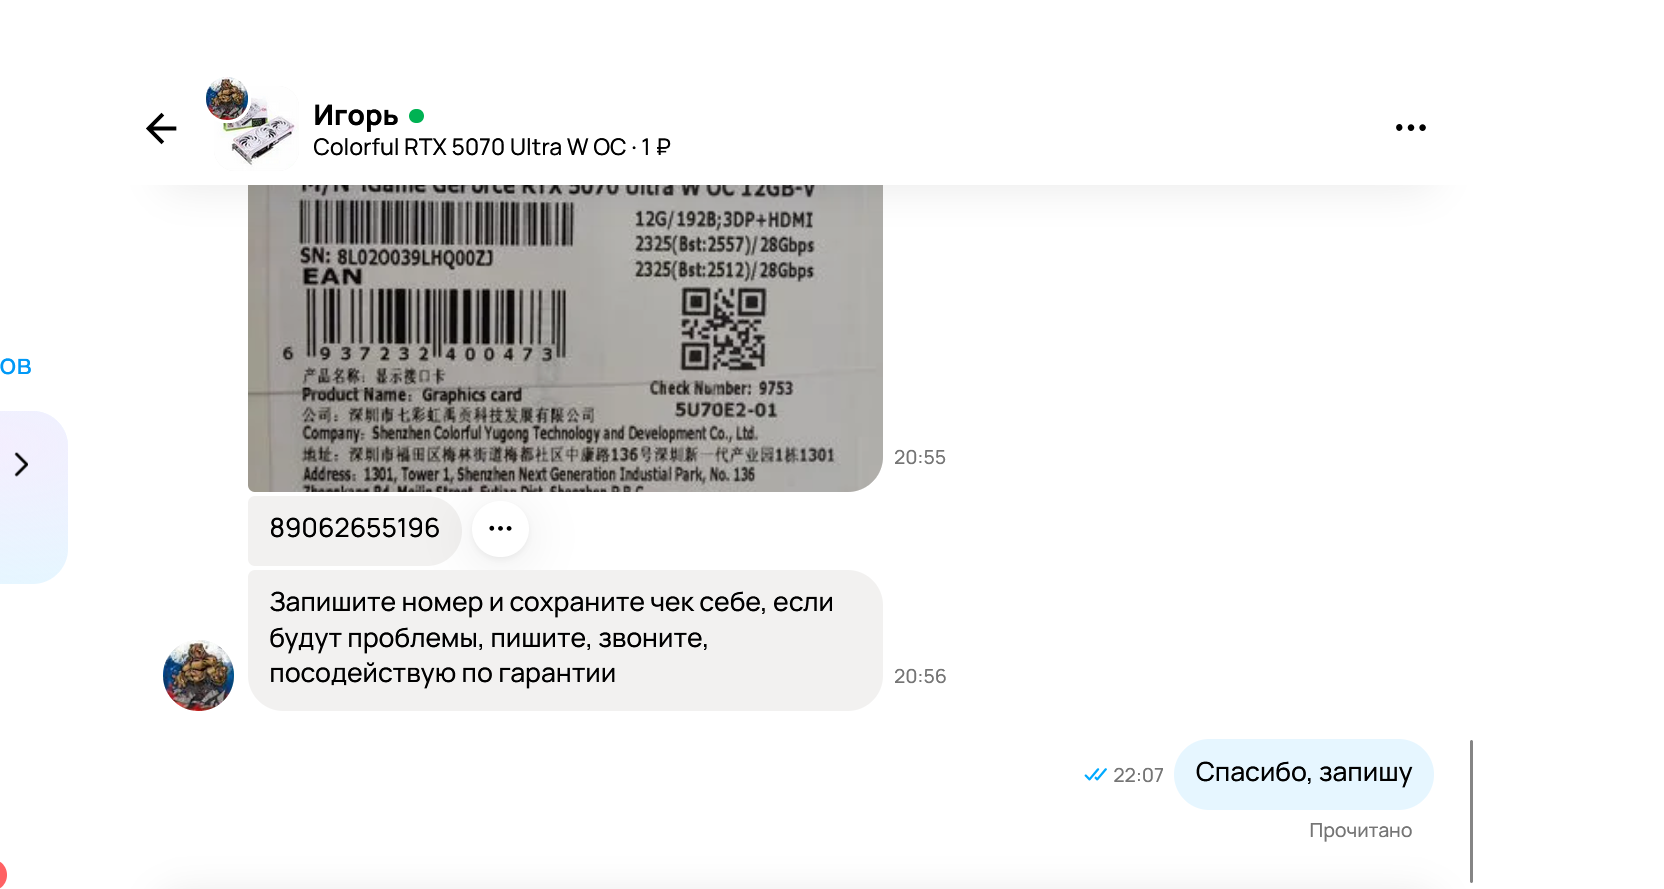The height and width of the screenshot is (889, 1664).
Task: Open message actions beside the phone number
Action: click(x=500, y=528)
